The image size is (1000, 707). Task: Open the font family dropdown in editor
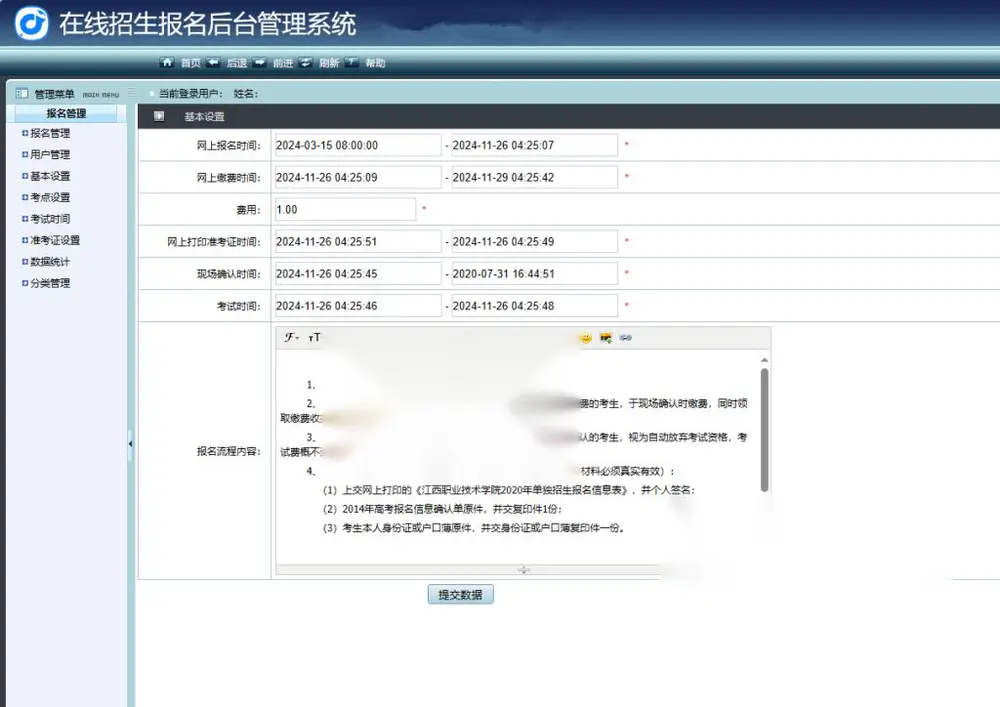coord(291,337)
